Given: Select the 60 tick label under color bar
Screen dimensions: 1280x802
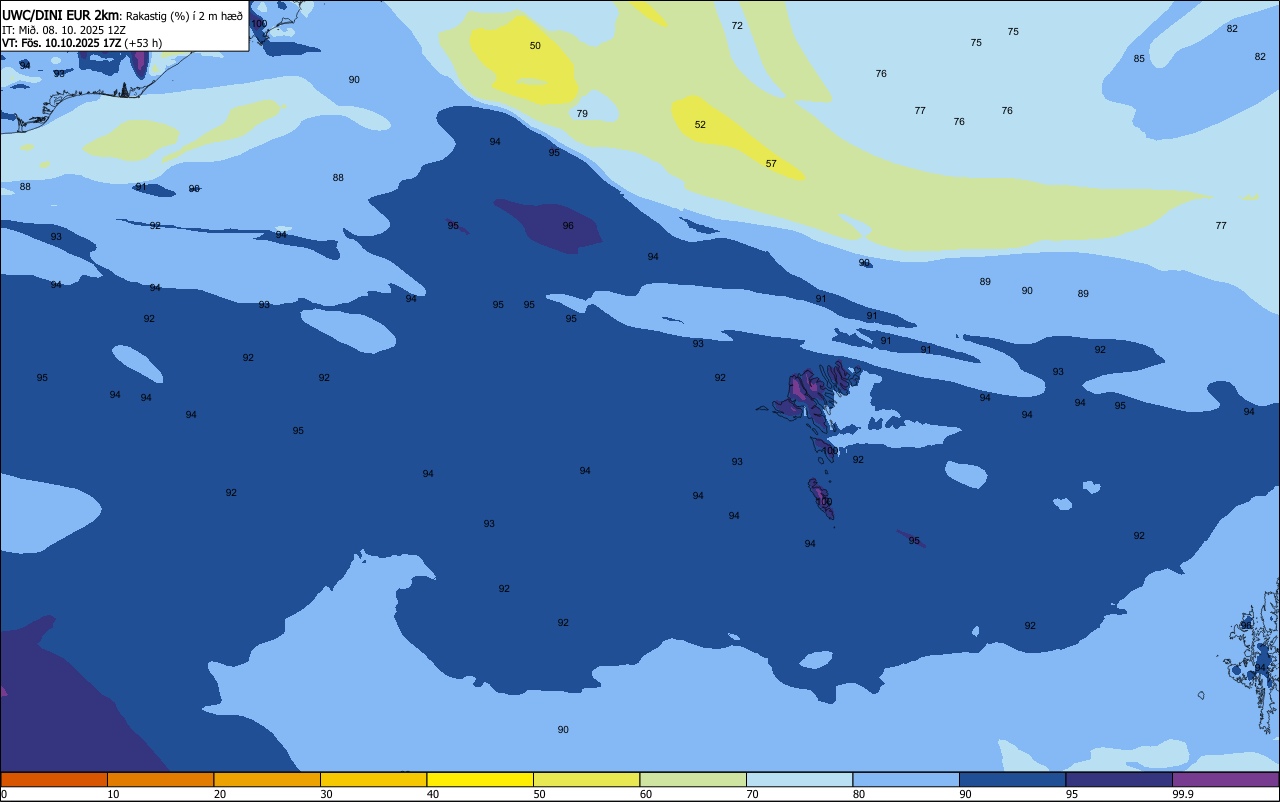Looking at the screenshot, I should 646,794.
